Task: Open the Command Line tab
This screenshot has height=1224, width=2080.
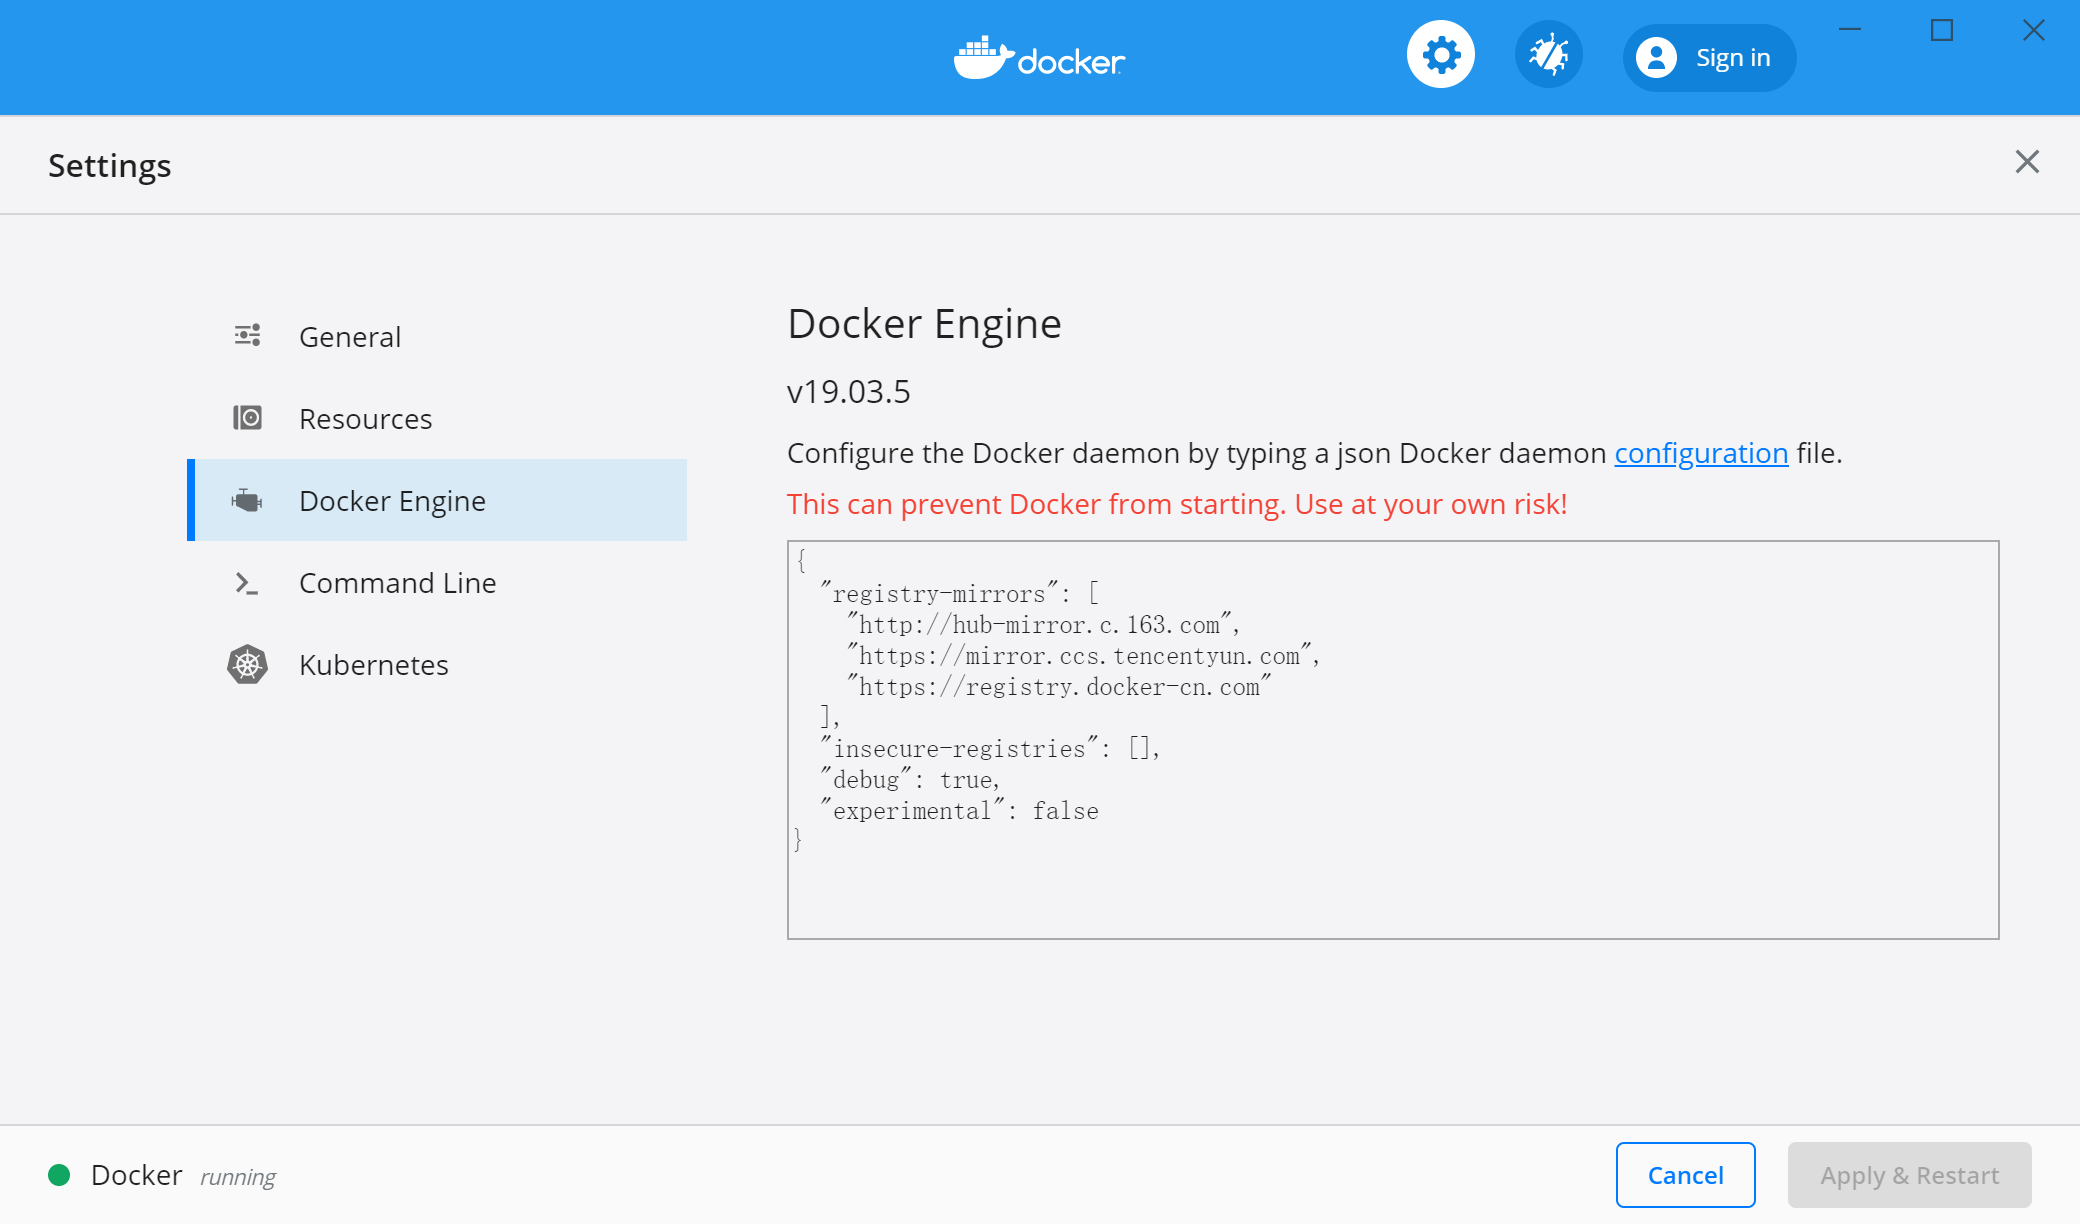Action: click(x=437, y=582)
